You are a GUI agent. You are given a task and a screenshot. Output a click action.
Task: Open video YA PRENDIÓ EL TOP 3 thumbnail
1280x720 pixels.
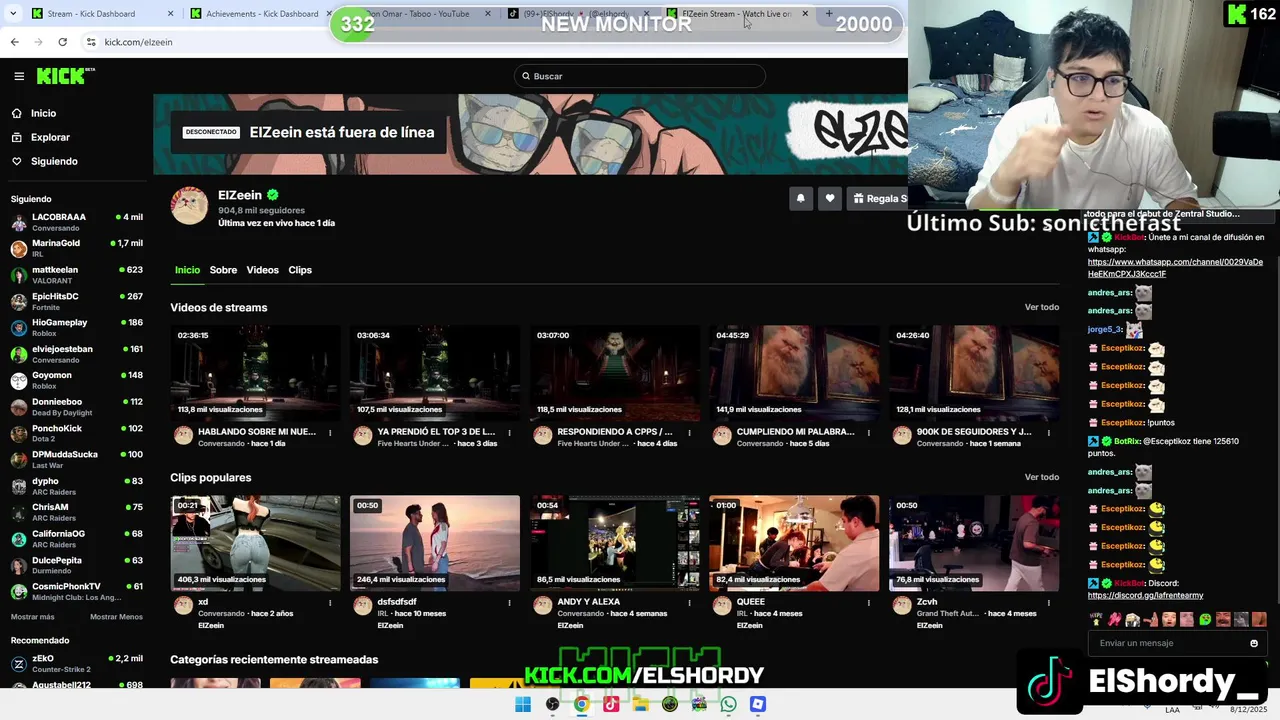tap(435, 373)
